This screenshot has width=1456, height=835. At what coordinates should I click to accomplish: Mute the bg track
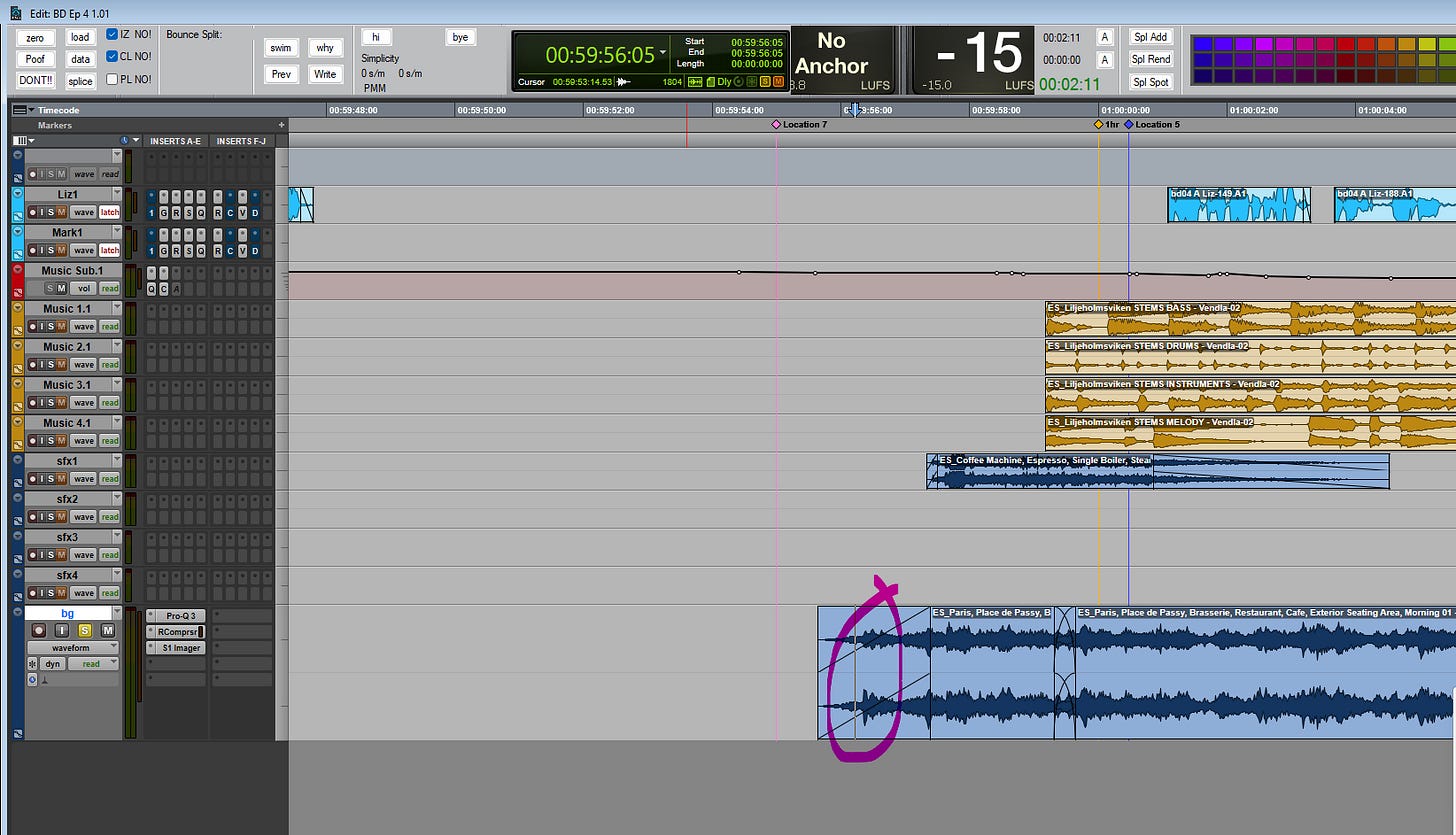[x=108, y=631]
